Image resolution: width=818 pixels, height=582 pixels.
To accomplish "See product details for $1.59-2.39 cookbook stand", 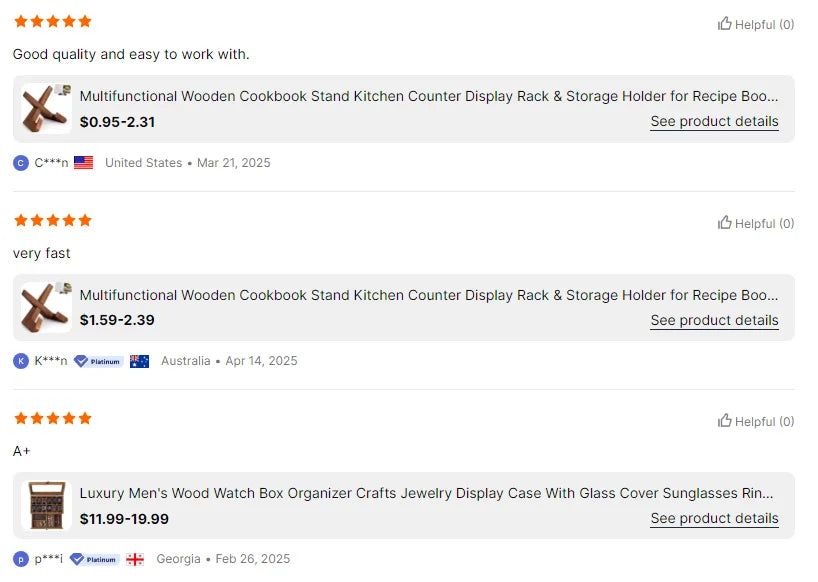I will click(x=714, y=320).
